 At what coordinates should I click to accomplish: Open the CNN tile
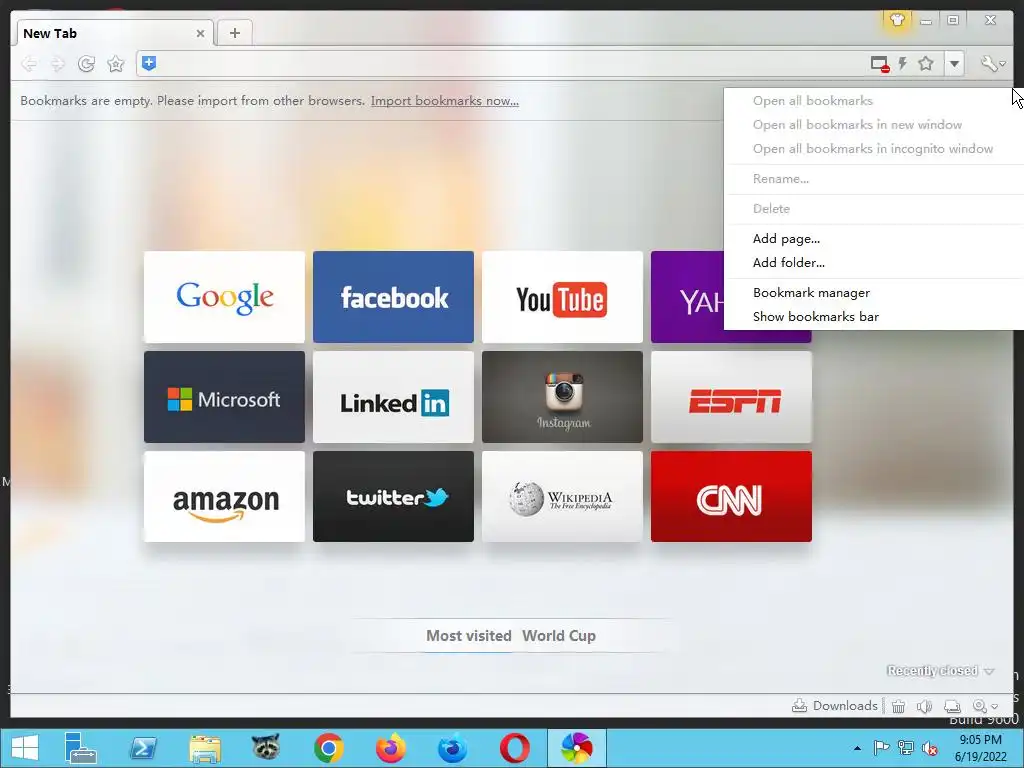point(731,496)
